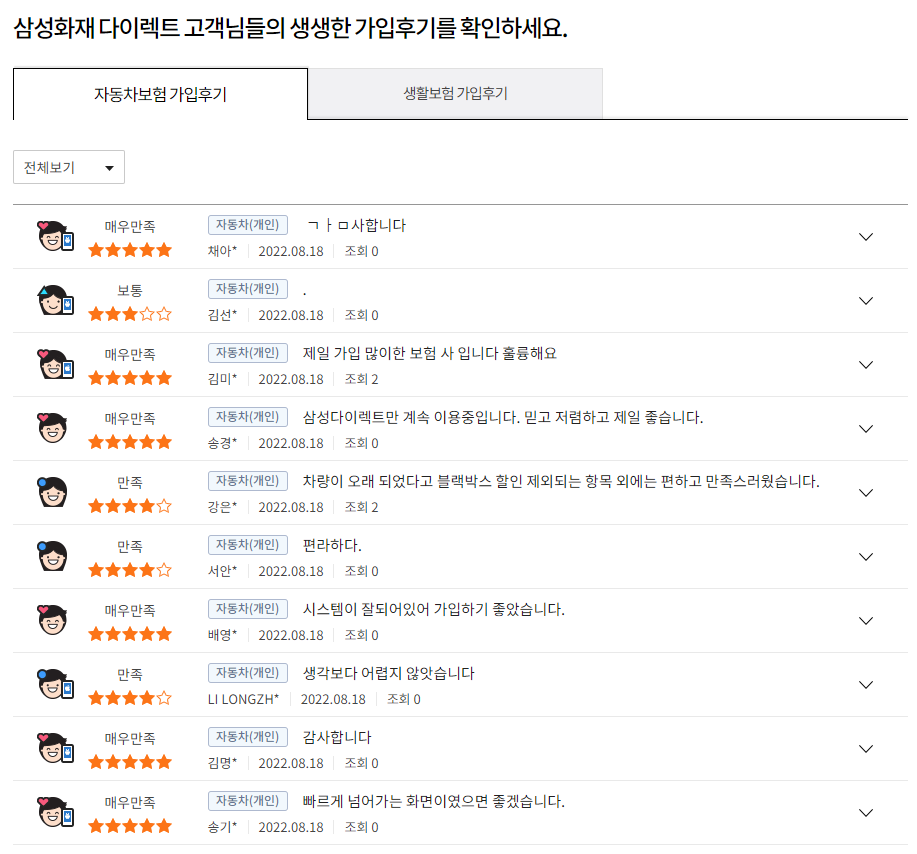This screenshot has width=917, height=854.
Task: Open the 생활보험 가입후기 tab
Action: tap(455, 94)
